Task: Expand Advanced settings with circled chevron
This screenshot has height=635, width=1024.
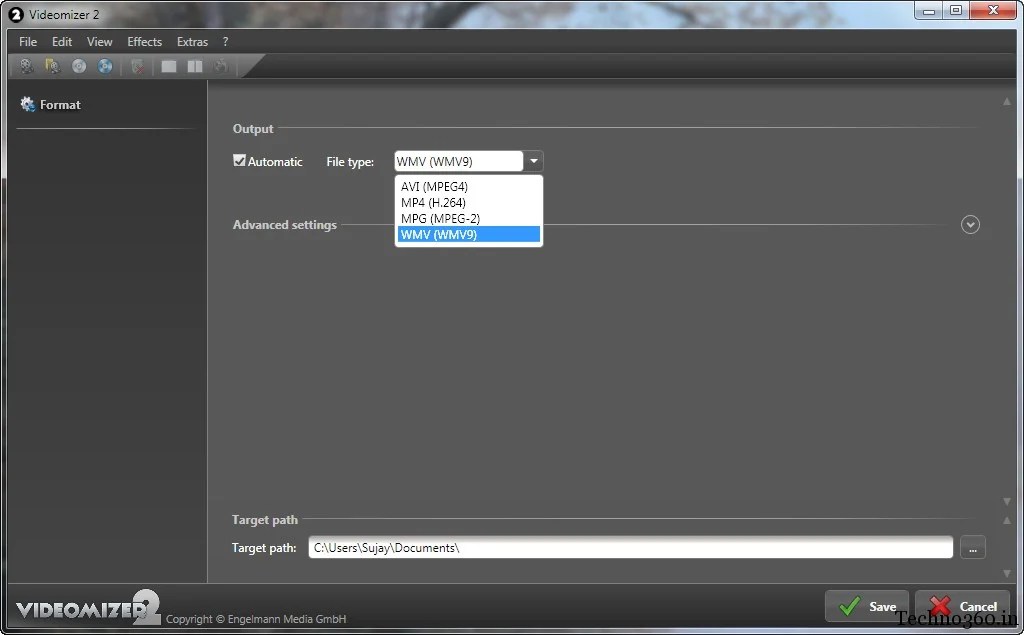Action: click(970, 224)
